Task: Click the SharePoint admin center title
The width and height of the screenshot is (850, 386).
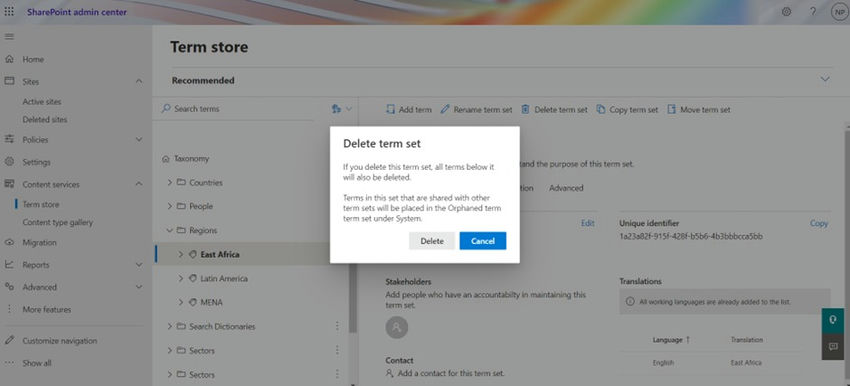Action: pos(77,12)
